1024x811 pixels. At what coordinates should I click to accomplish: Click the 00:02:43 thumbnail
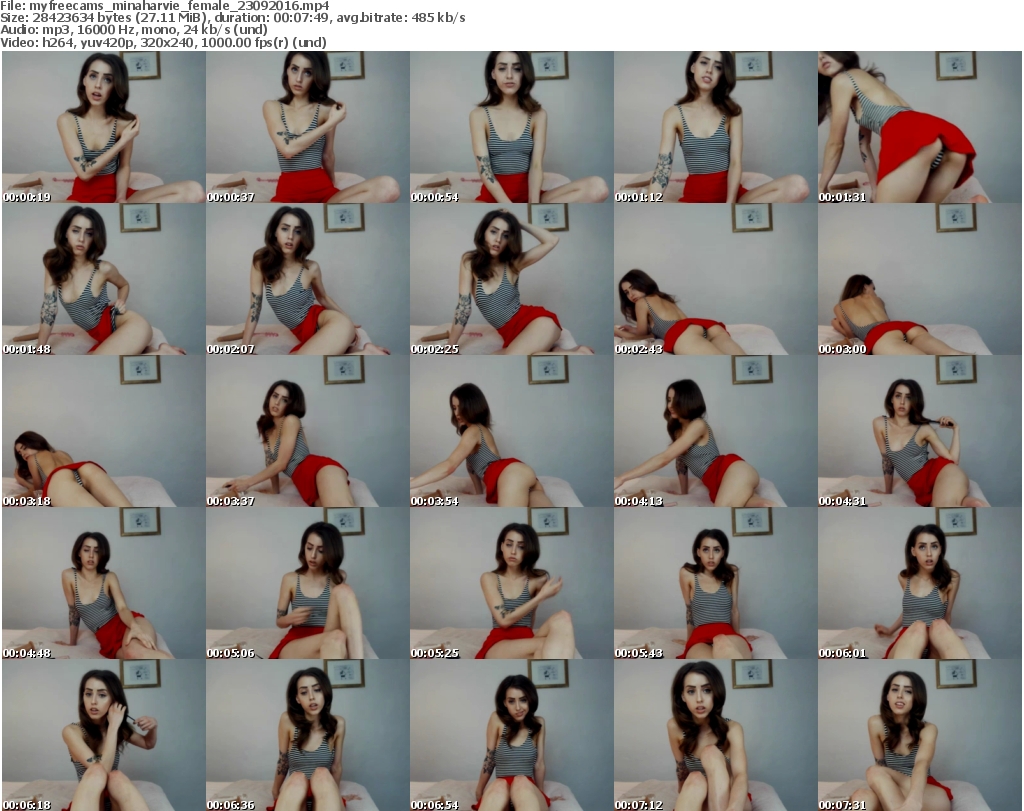tap(715, 279)
